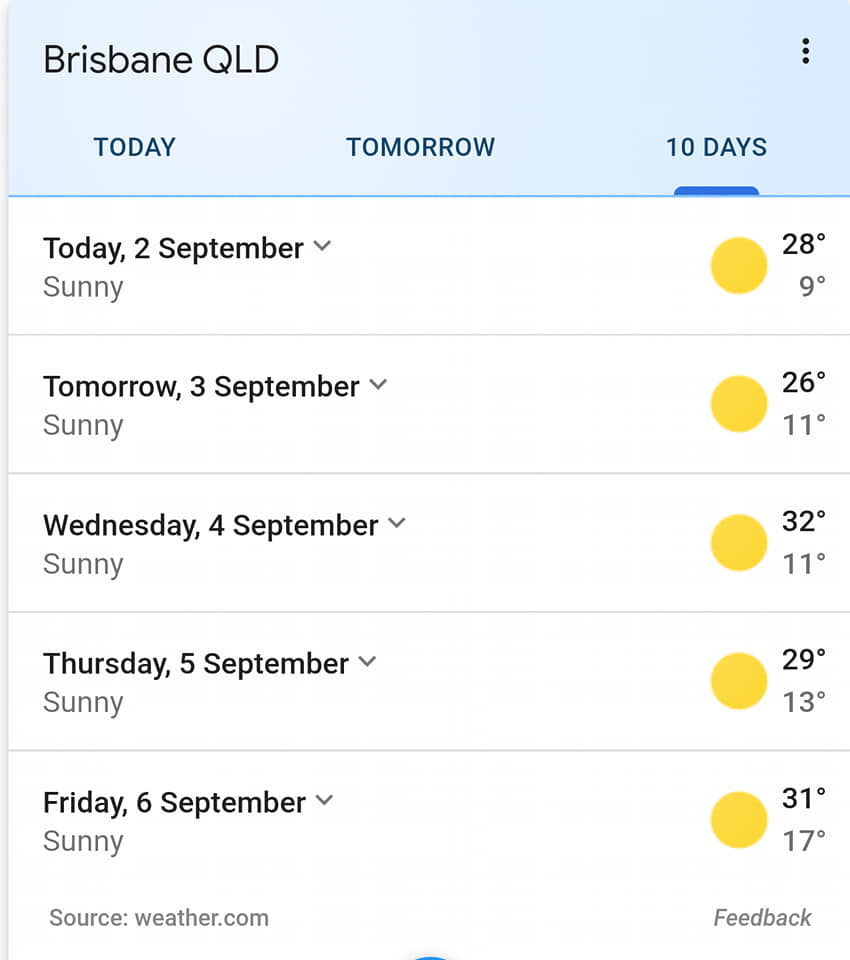Open the Feedback link
Viewport: 850px width, 960px height.
(762, 918)
